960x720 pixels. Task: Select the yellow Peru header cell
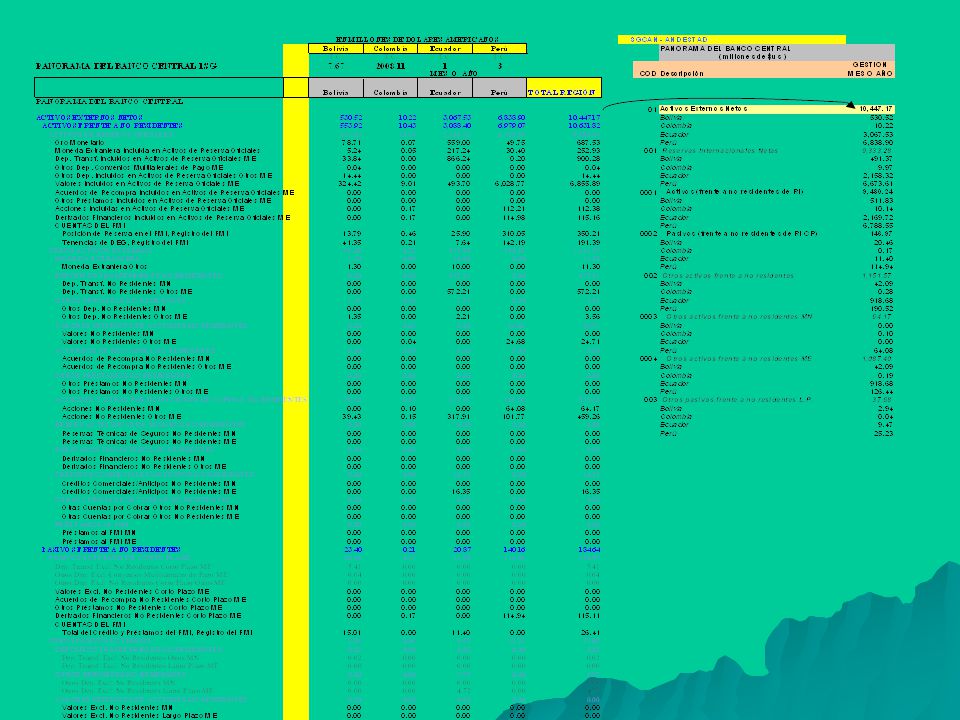499,48
